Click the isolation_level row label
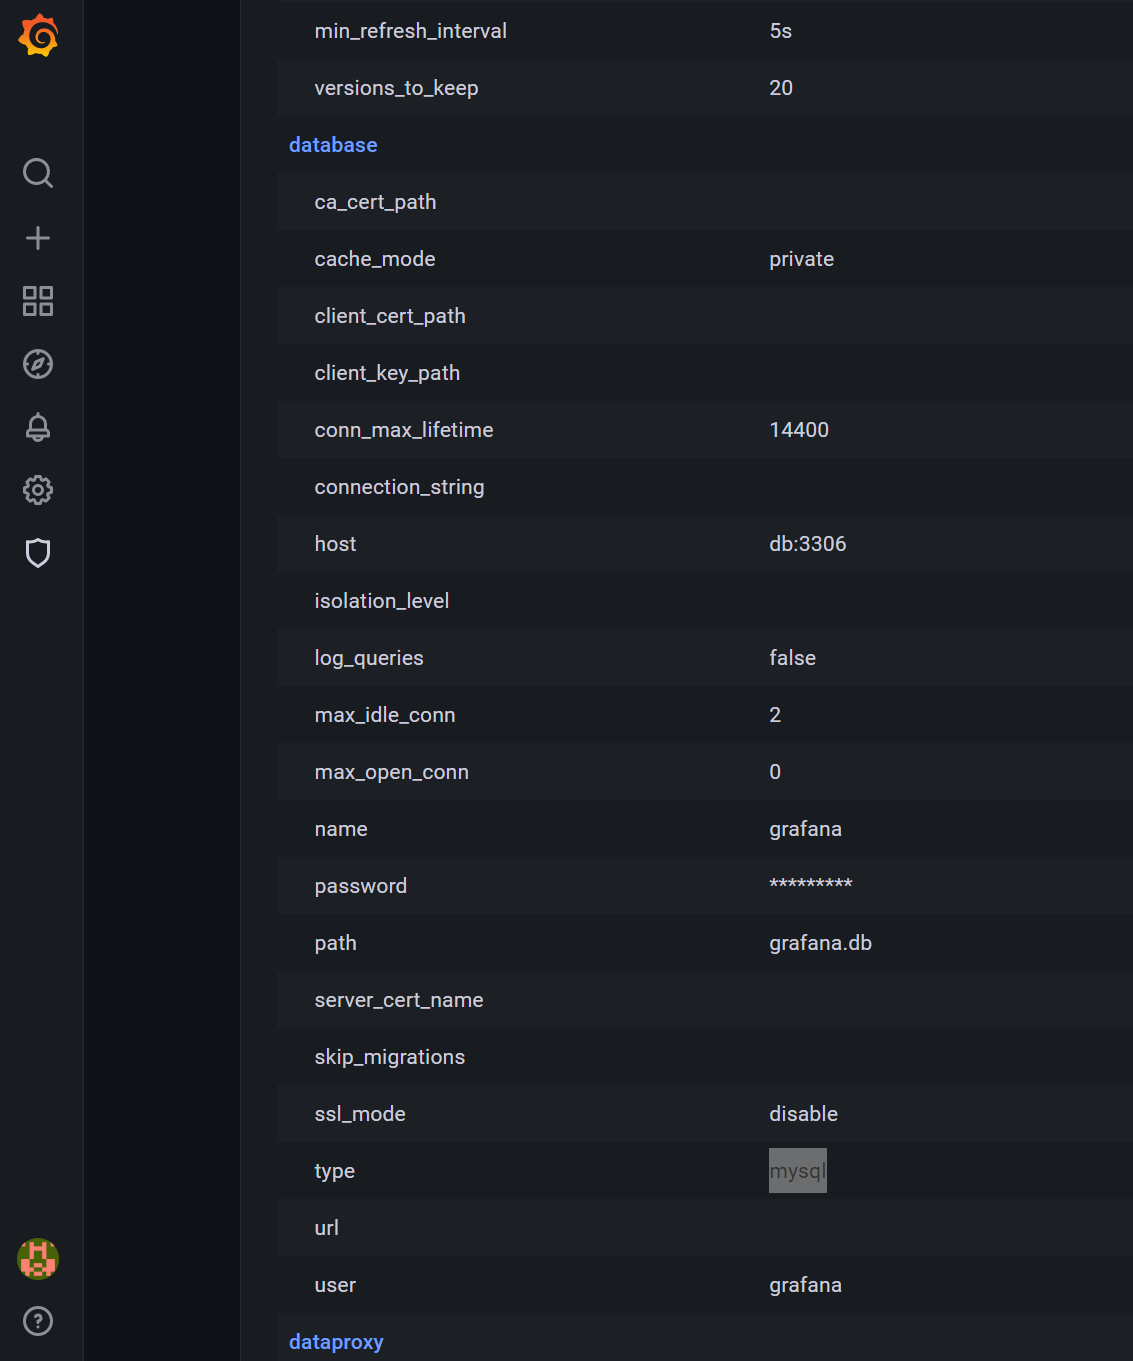 click(382, 601)
